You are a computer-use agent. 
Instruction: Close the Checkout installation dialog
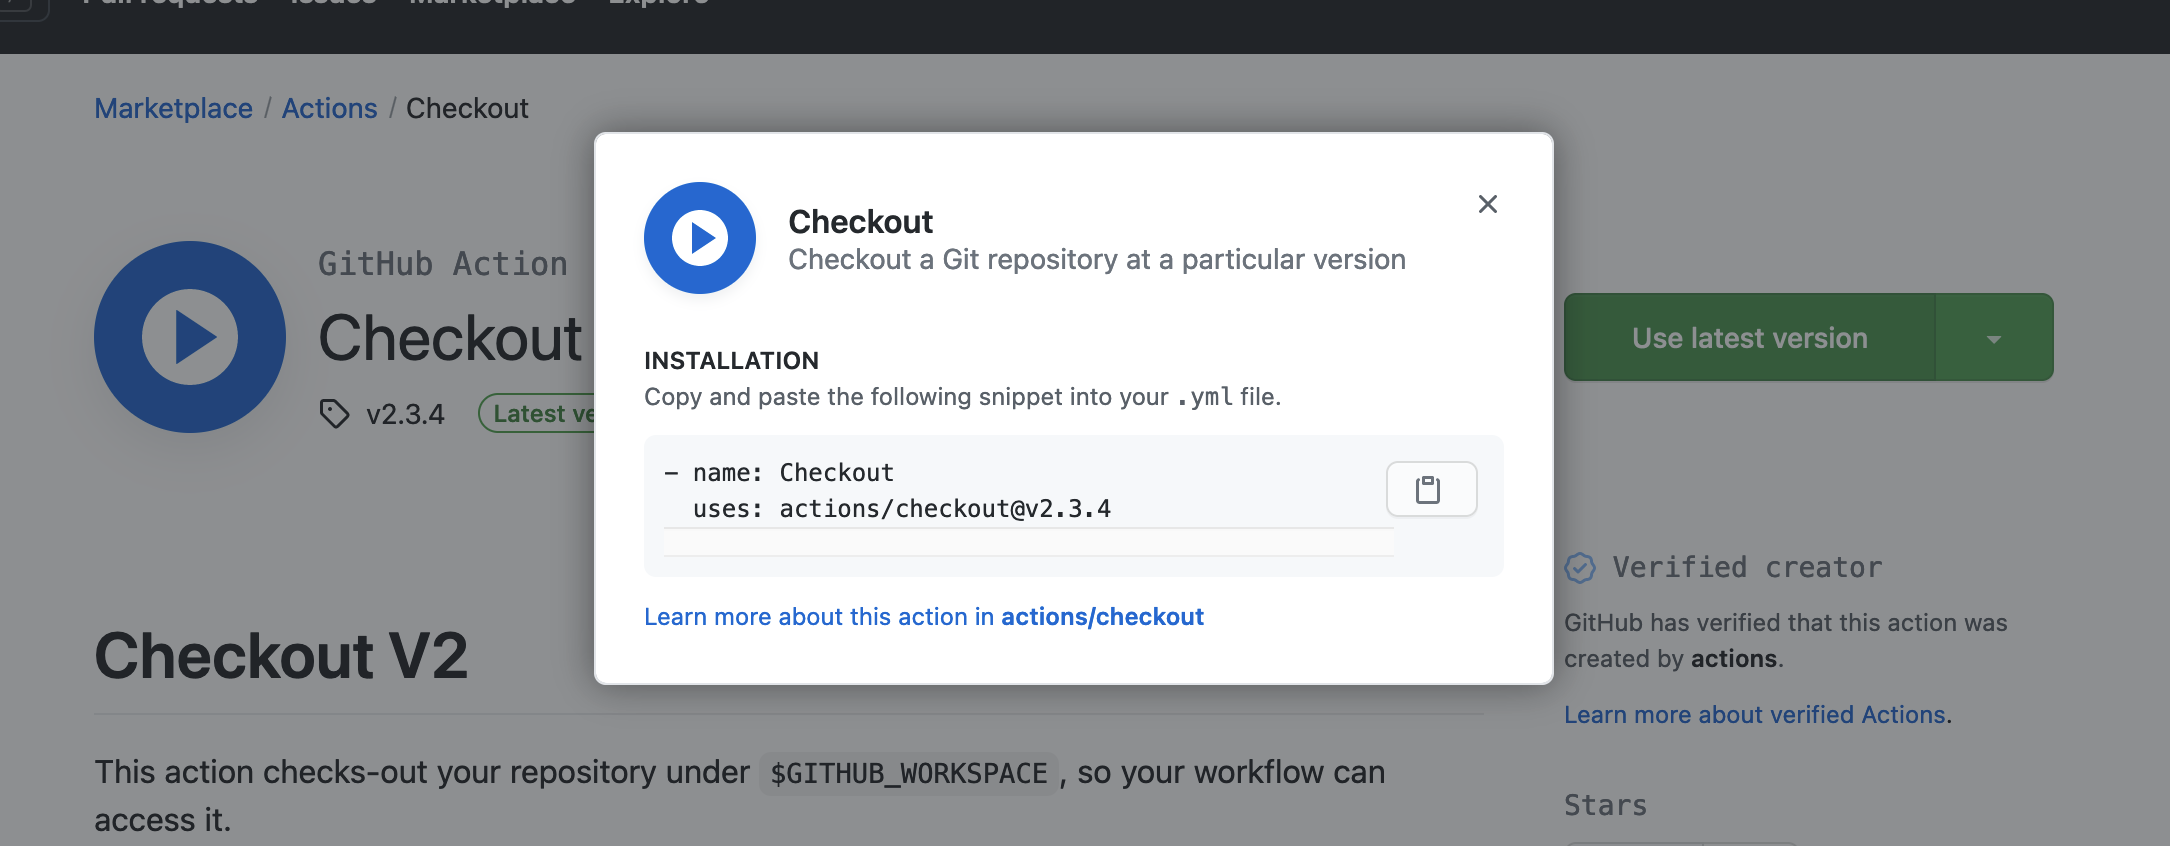1487,204
